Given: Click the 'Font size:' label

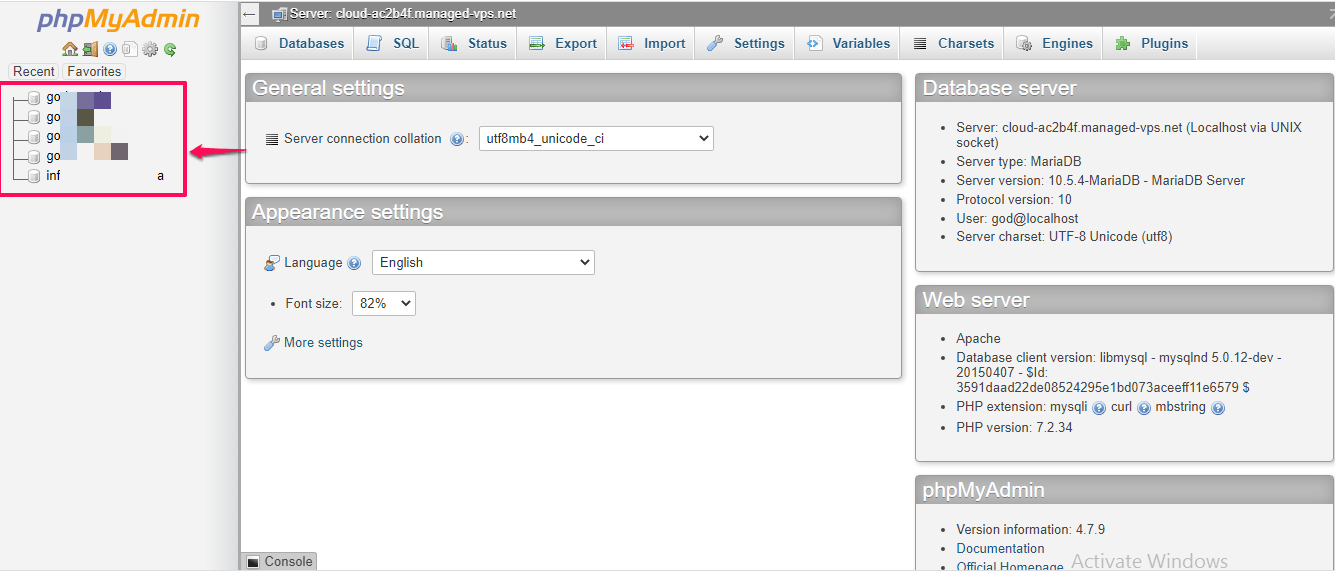Looking at the screenshot, I should (314, 303).
